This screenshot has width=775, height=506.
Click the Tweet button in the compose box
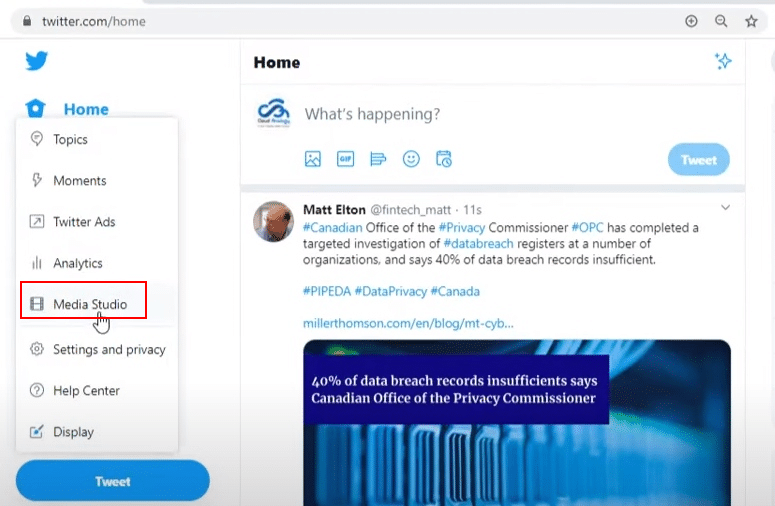pyautogui.click(x=698, y=160)
